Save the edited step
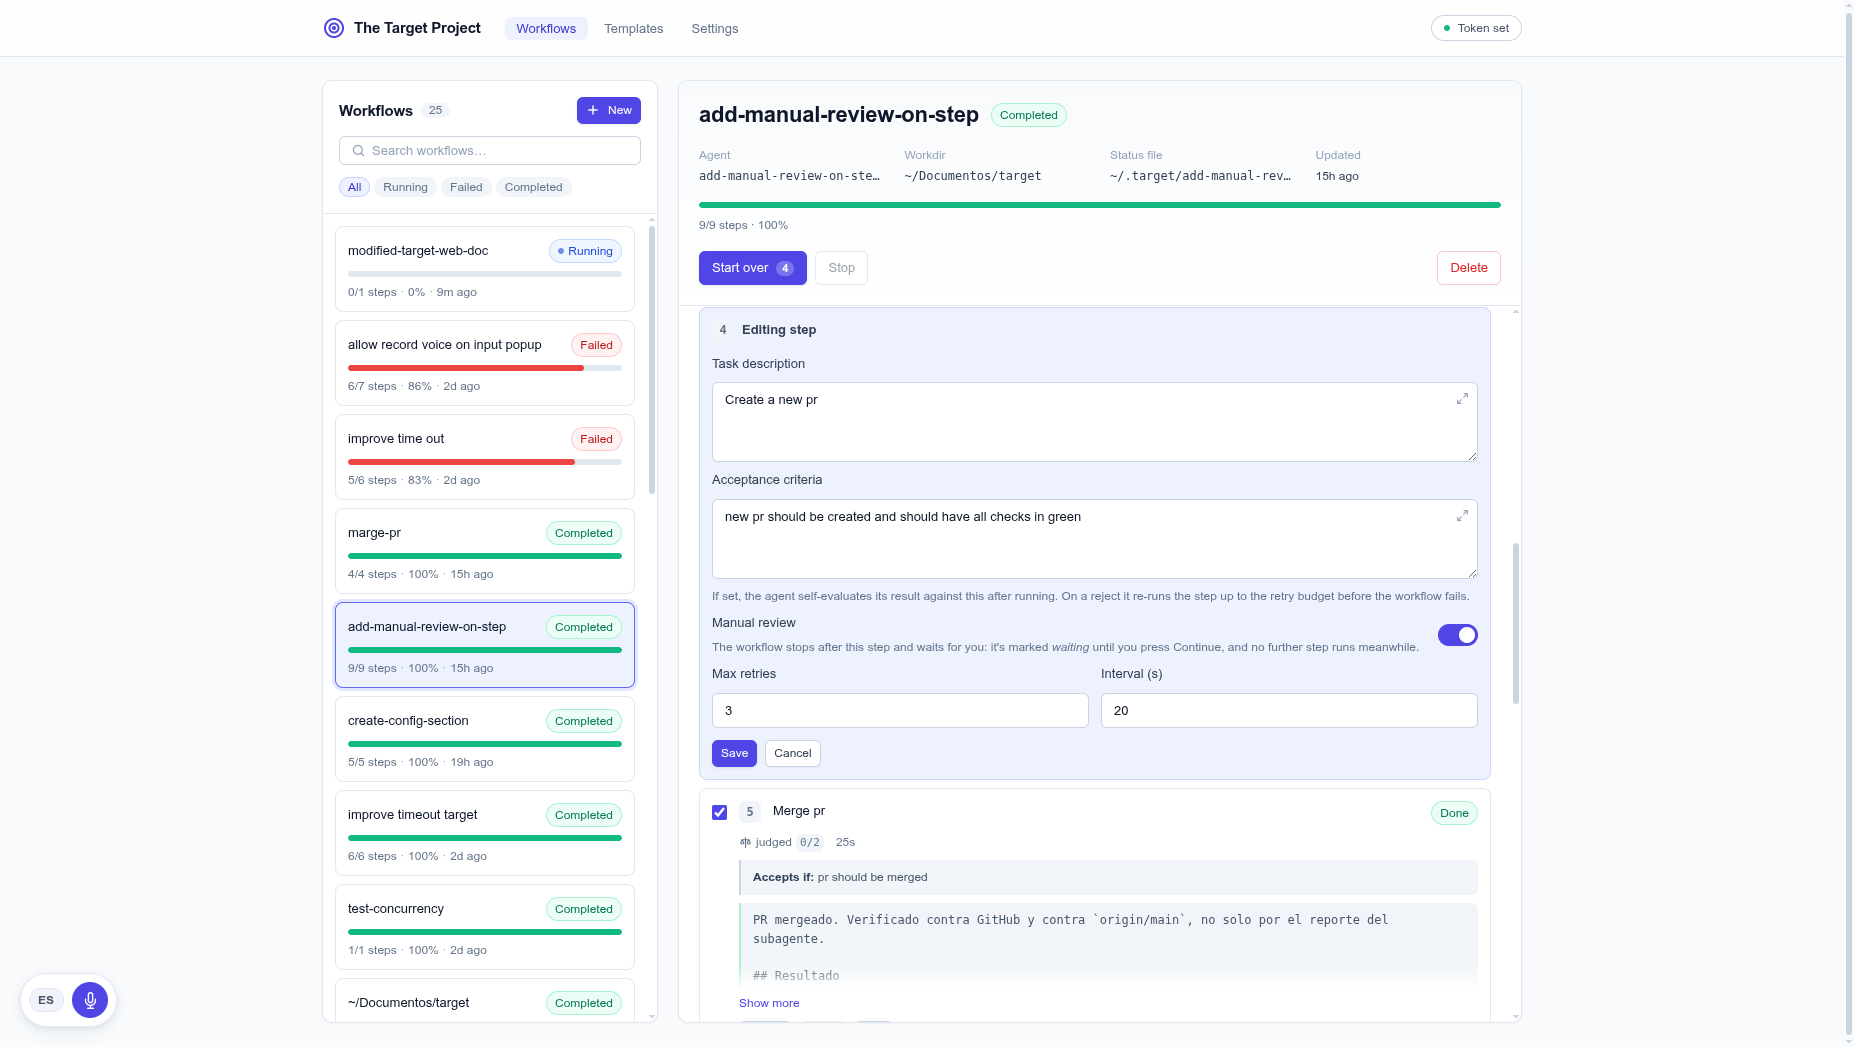The width and height of the screenshot is (1854, 1047). tap(734, 753)
